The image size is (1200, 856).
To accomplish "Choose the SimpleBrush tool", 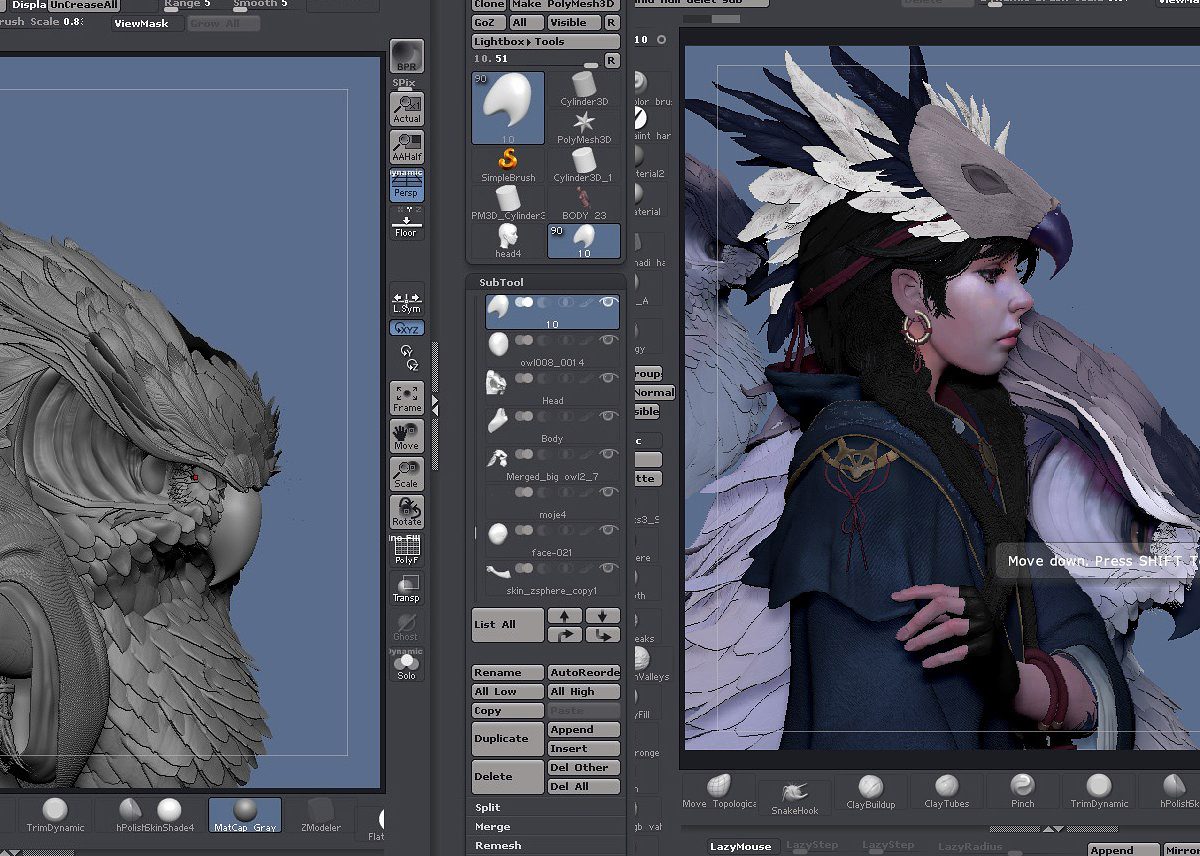I will [x=508, y=165].
